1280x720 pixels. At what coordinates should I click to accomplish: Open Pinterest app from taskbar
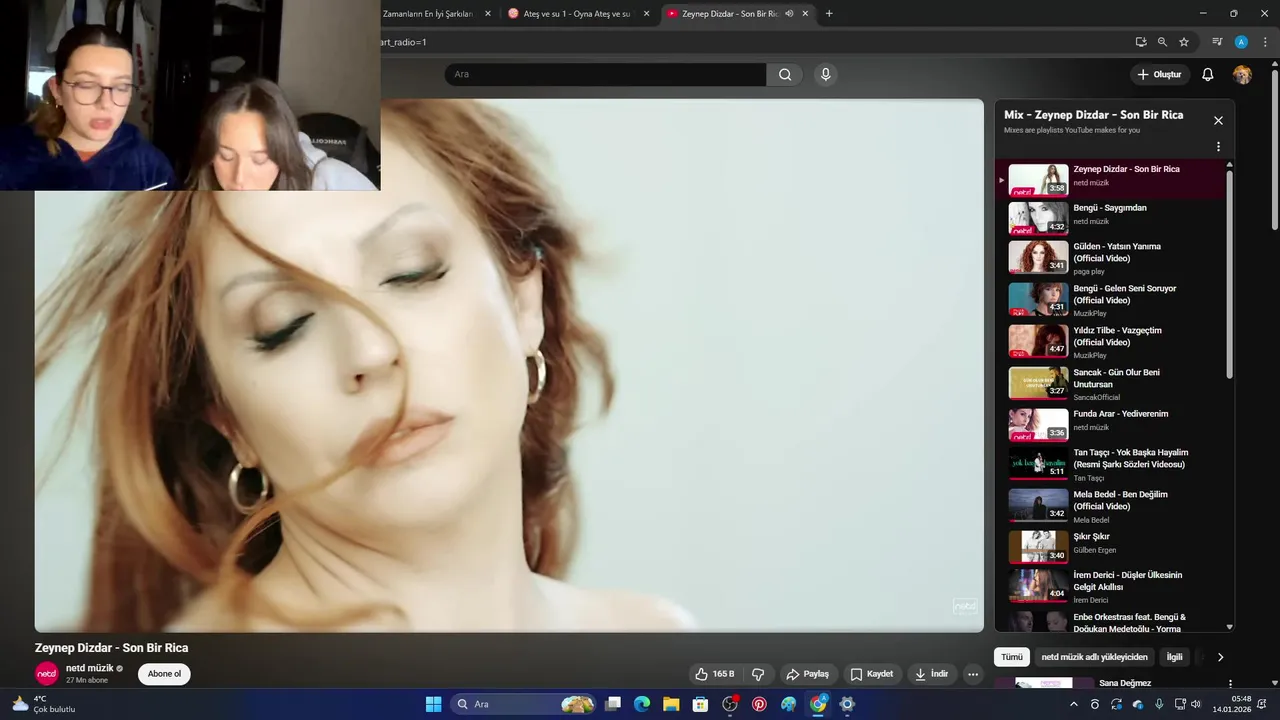tap(759, 704)
